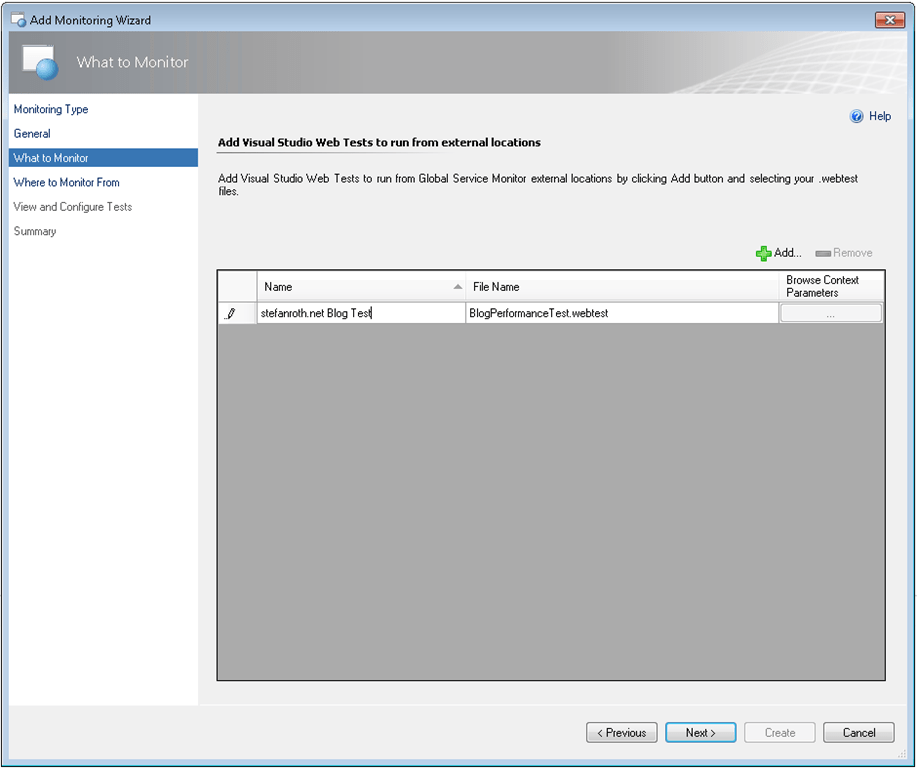Select the What to Monitor step
The height and width of the screenshot is (768, 917).
click(104, 158)
